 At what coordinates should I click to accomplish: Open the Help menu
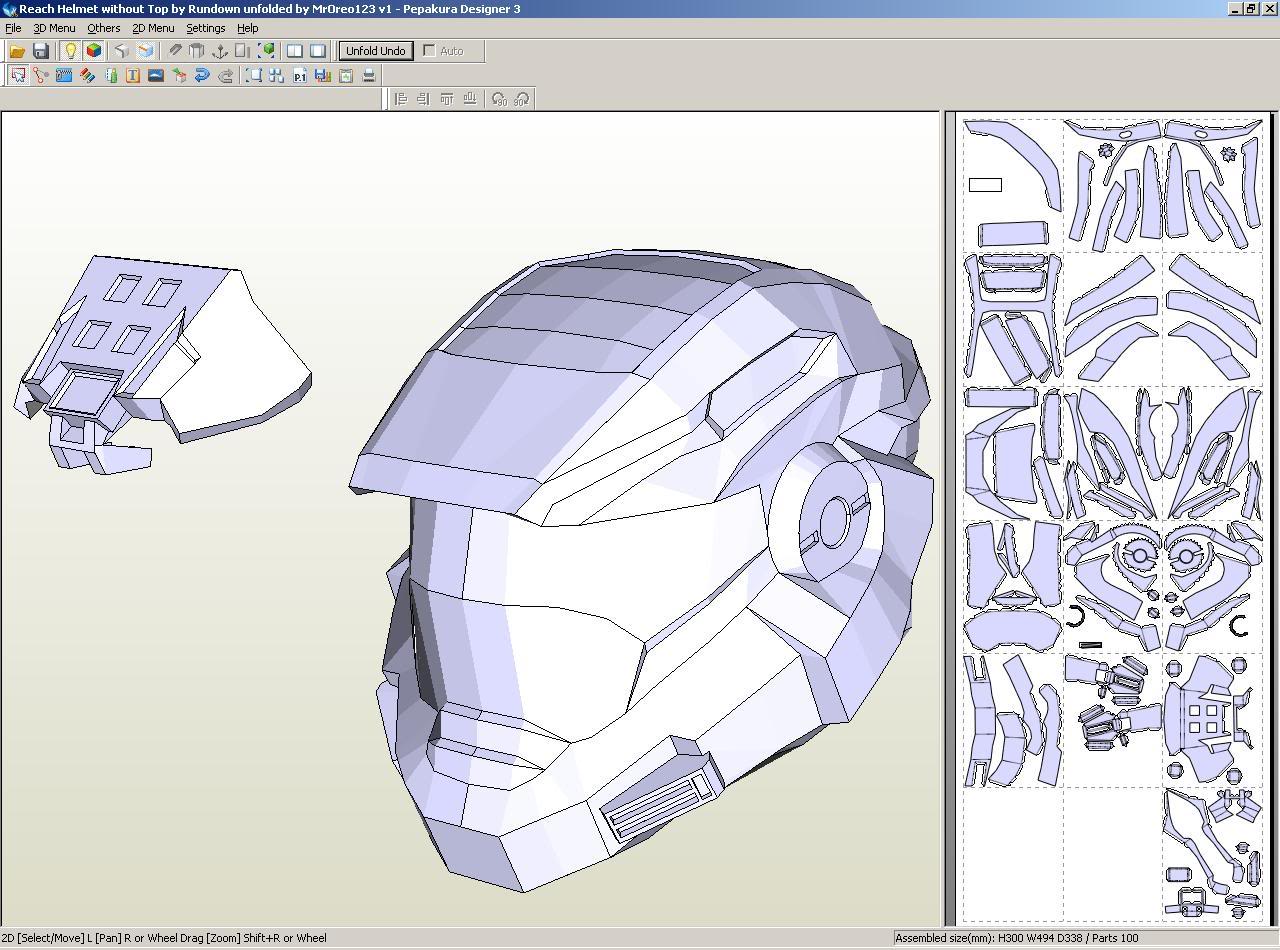coord(247,28)
